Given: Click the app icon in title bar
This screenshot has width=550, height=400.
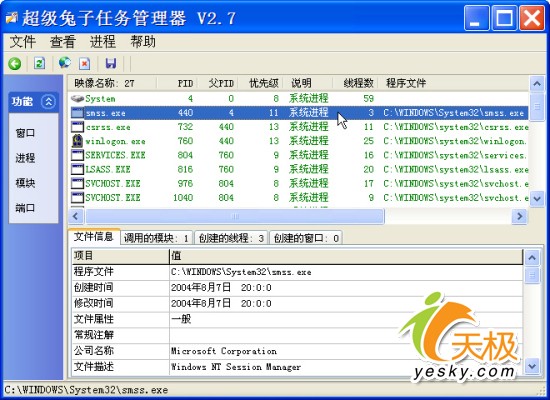Looking at the screenshot, I should tap(11, 17).
